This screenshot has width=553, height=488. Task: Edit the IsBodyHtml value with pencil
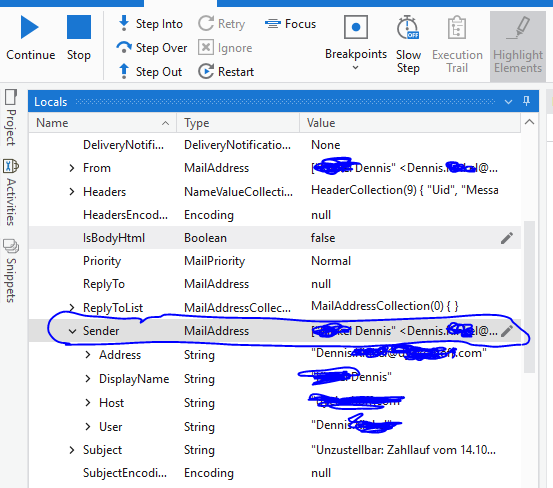pos(507,238)
